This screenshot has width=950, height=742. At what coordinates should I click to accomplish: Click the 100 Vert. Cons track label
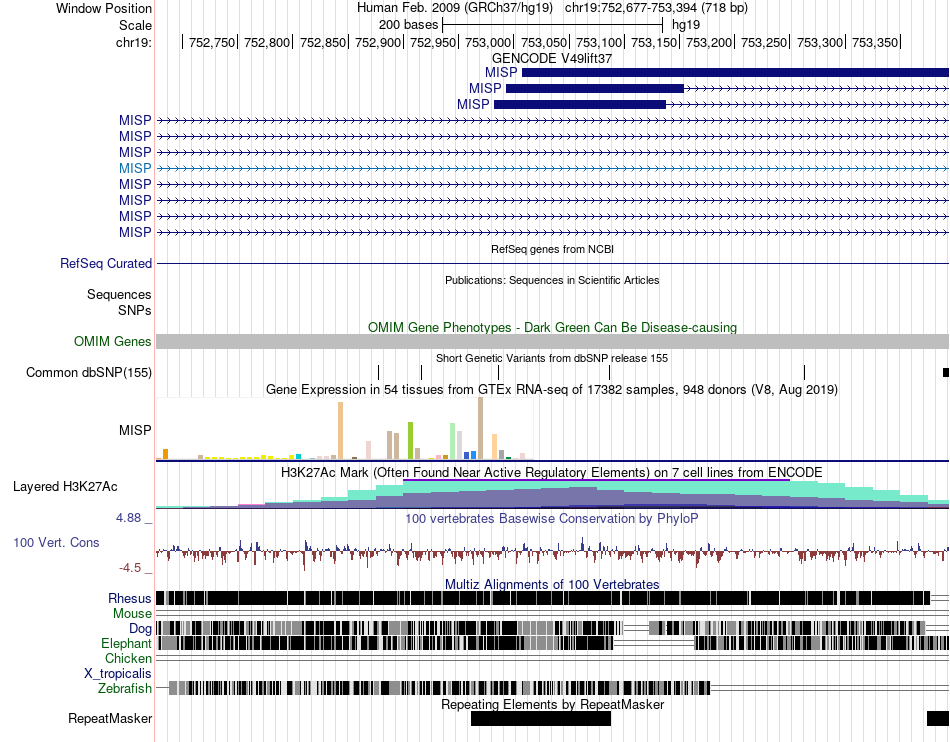point(56,542)
